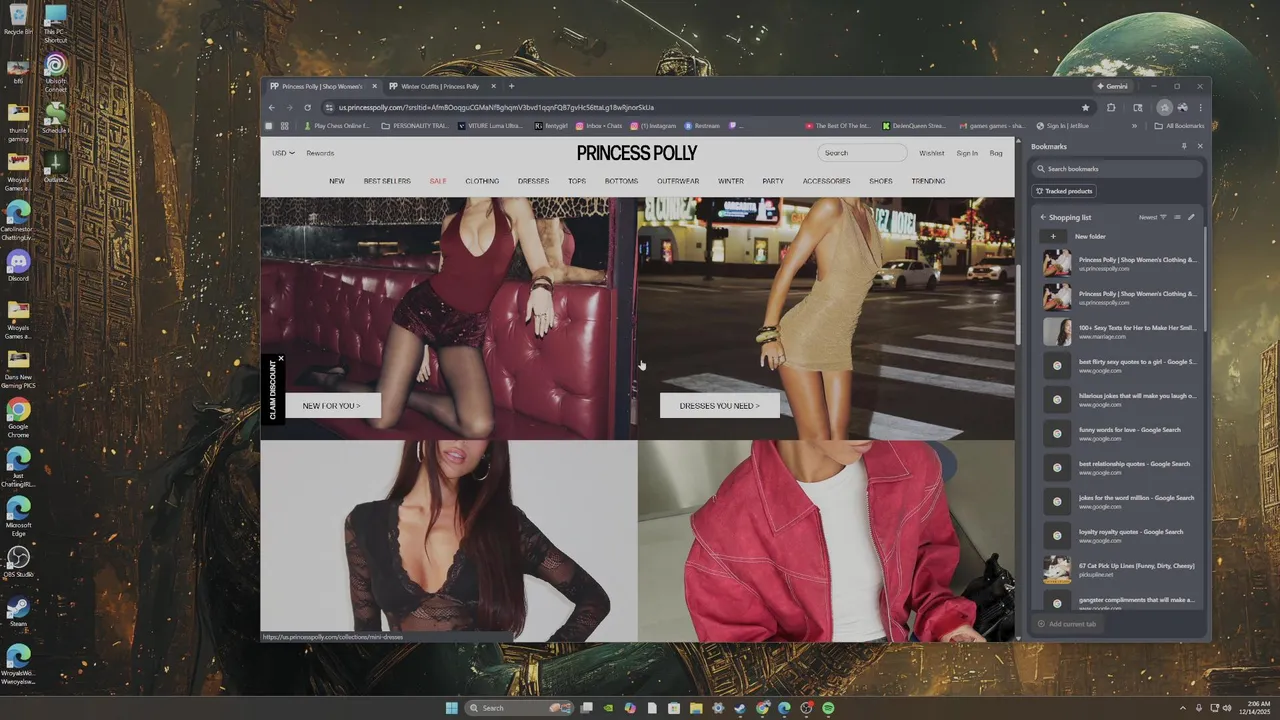Open 100+ Sexy Texts bookmark
Viewport: 1280px width, 720px height.
coord(1120,331)
